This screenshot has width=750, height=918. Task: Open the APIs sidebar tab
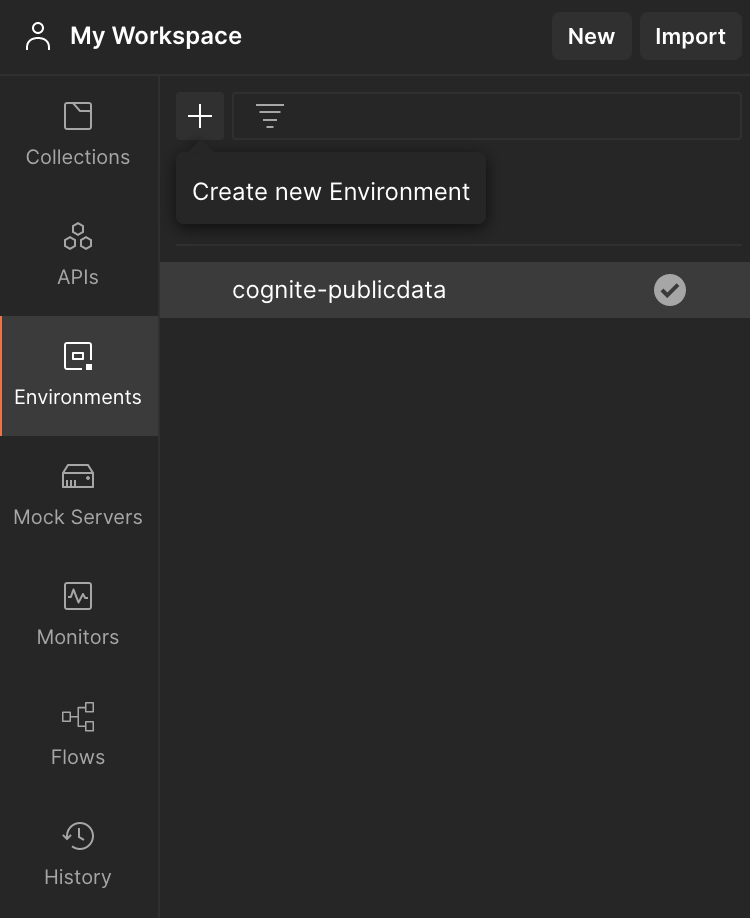coord(78,256)
